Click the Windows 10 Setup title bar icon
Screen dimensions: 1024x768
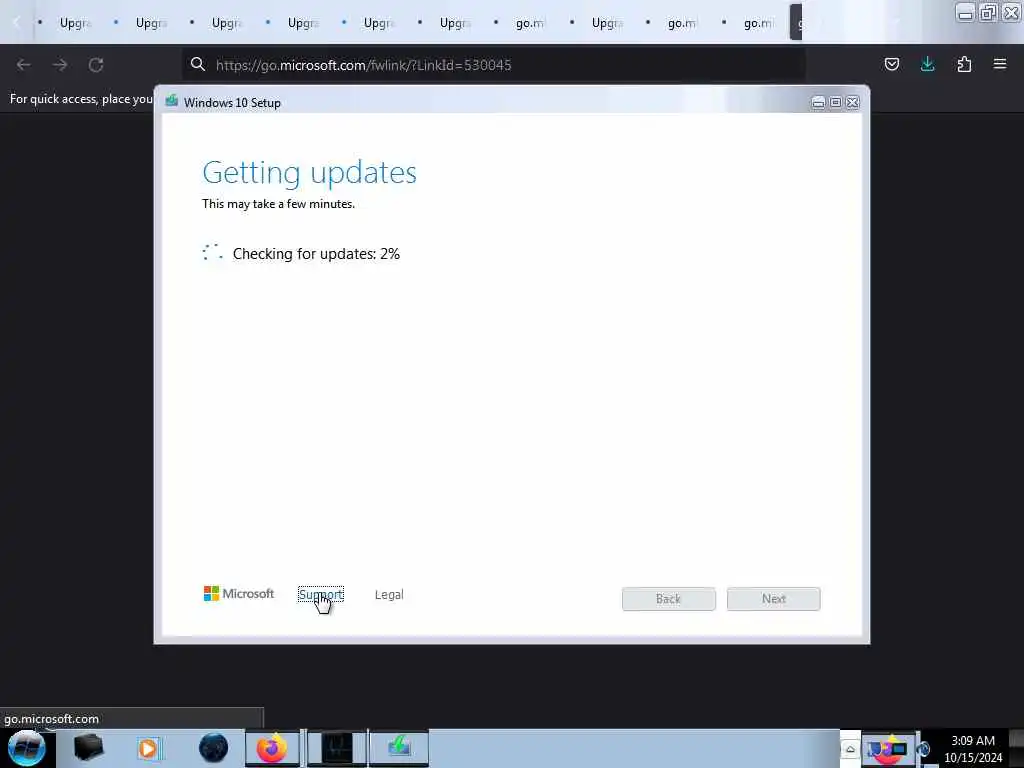click(172, 101)
